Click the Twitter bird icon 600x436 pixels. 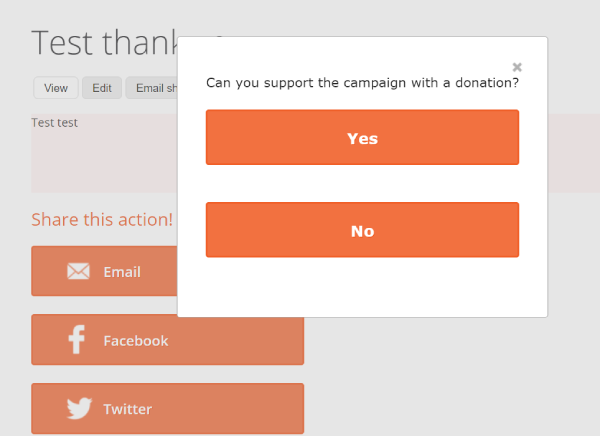coord(79,408)
